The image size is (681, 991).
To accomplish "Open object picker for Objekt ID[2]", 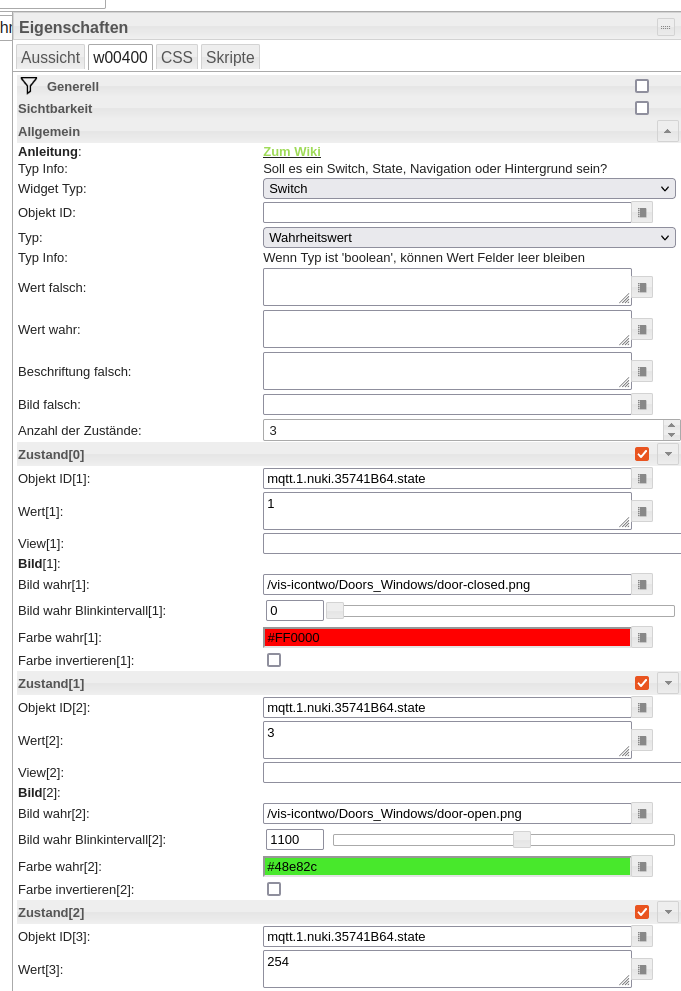I will 642,708.
